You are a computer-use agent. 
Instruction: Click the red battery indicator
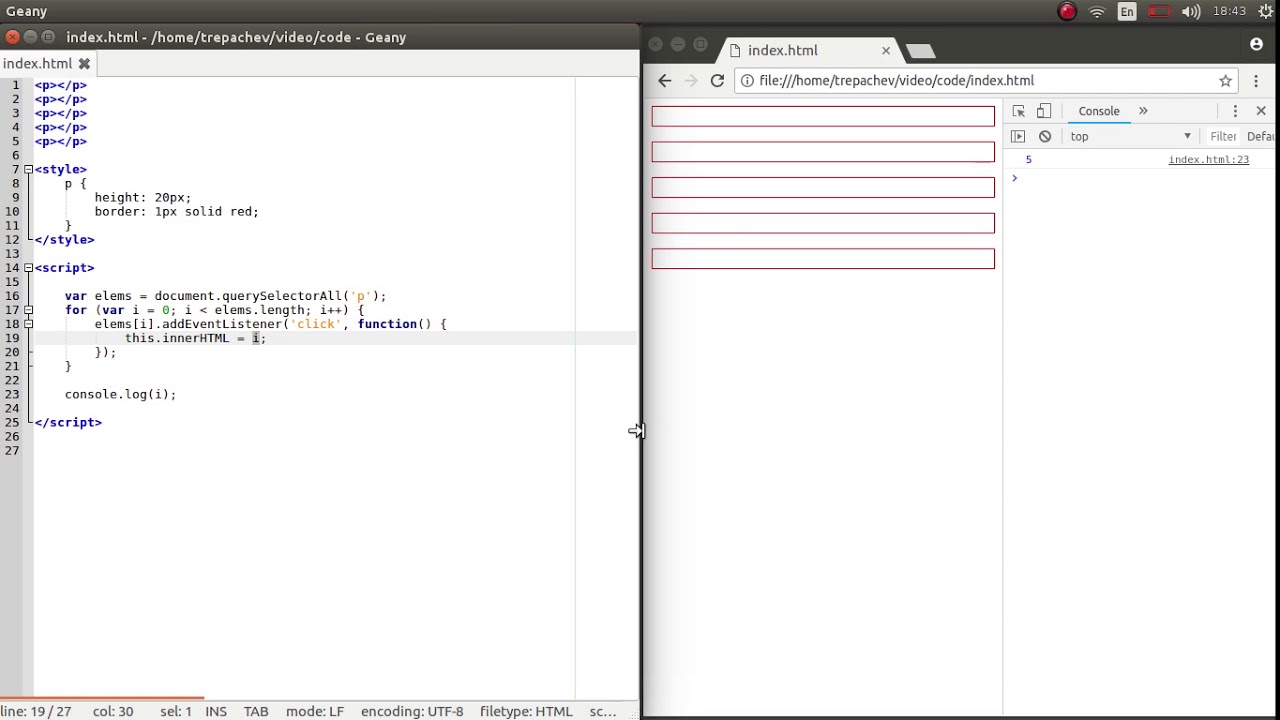[1159, 12]
